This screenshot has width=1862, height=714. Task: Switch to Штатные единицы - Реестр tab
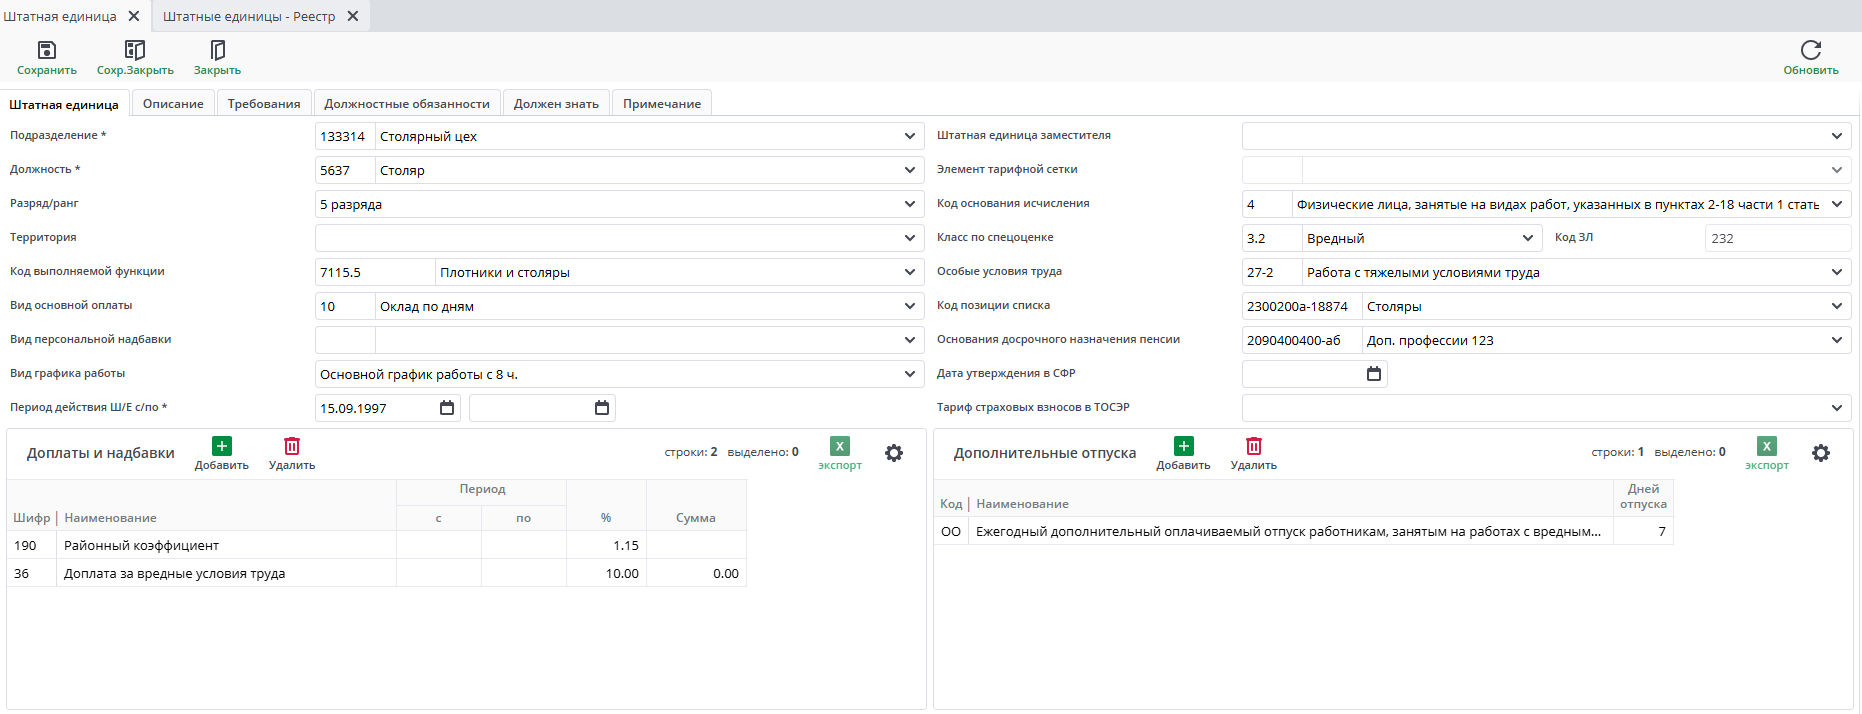pos(249,16)
